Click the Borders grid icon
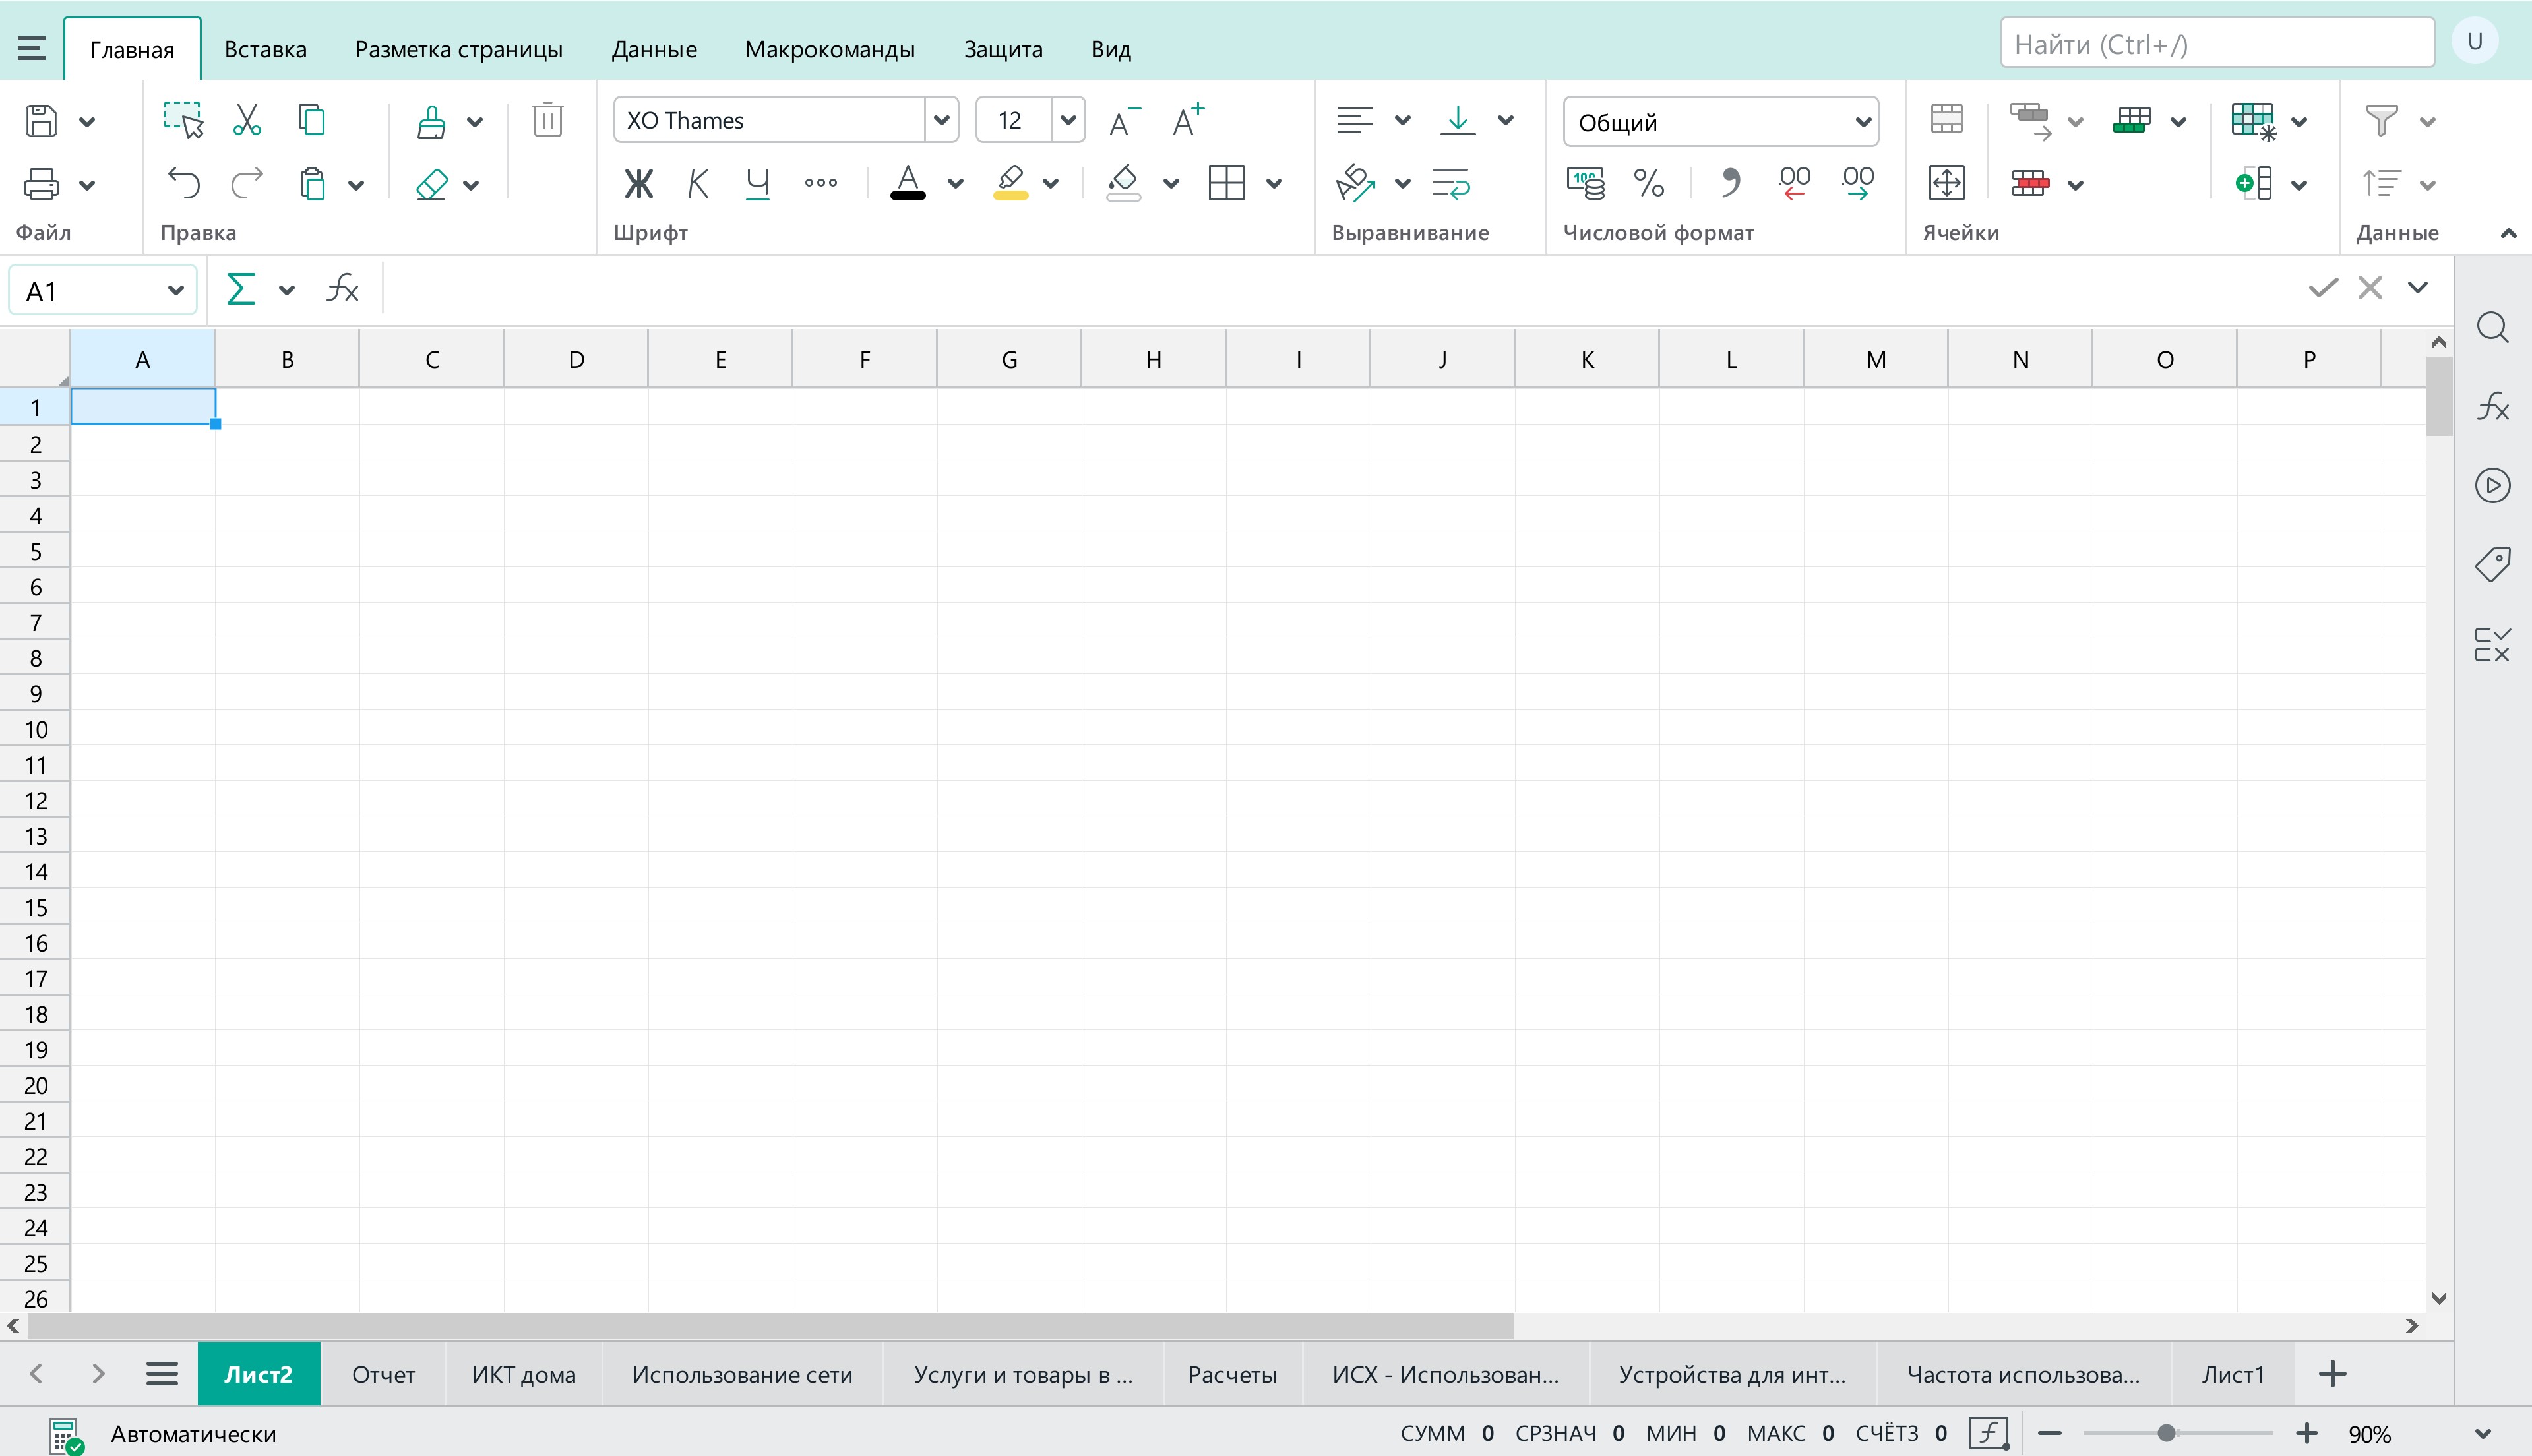Screen dimensions: 2532x1456 pos(1226,183)
